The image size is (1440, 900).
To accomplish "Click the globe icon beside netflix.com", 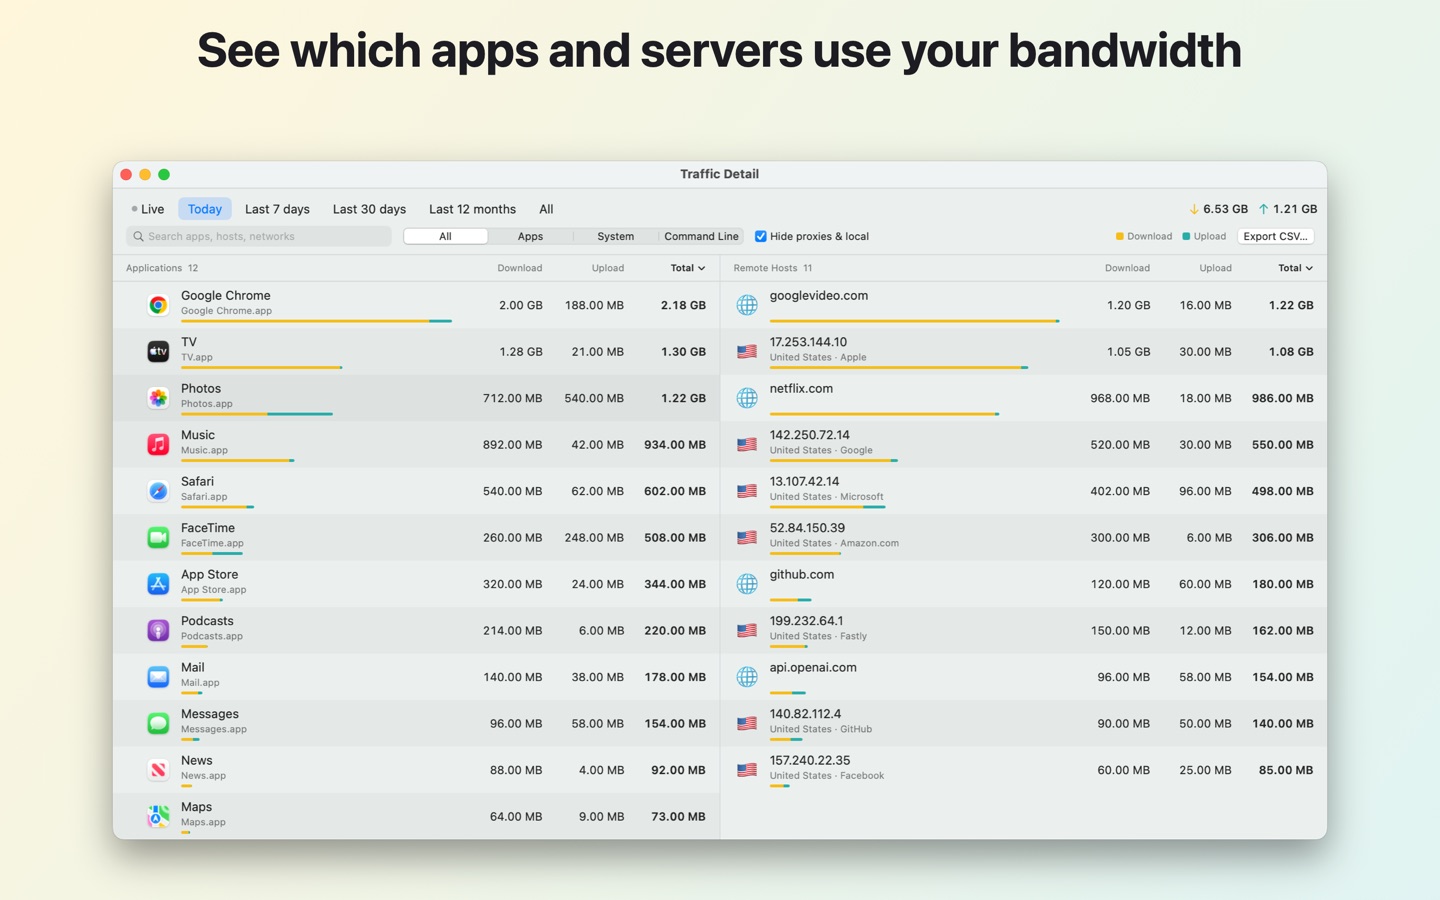I will click(747, 398).
